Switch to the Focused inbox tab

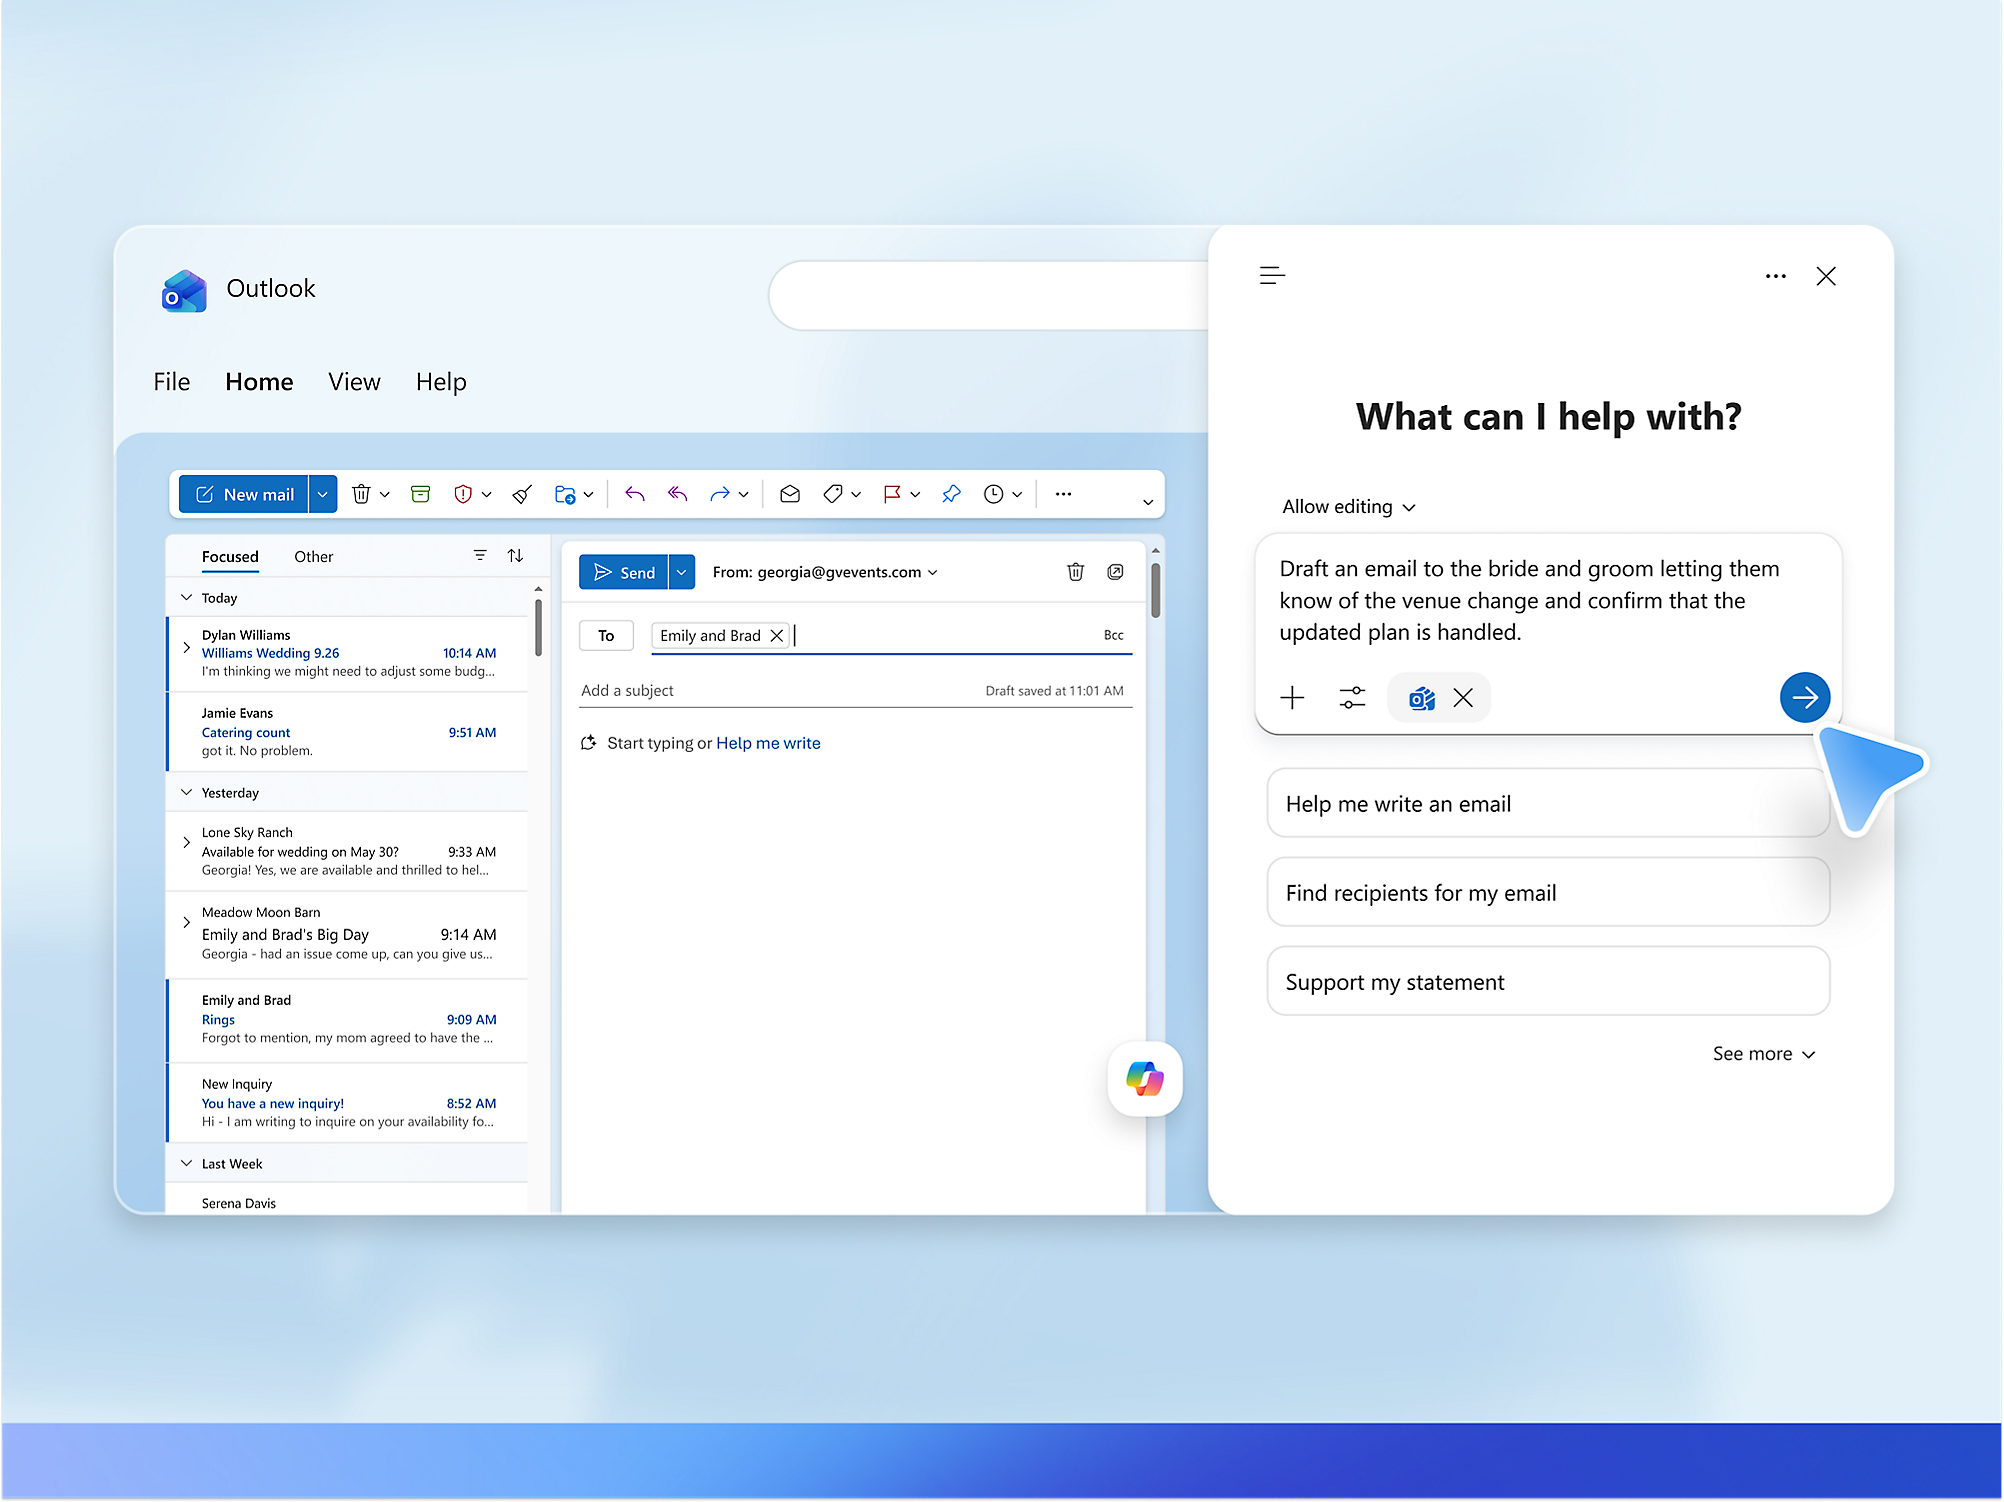pos(230,557)
